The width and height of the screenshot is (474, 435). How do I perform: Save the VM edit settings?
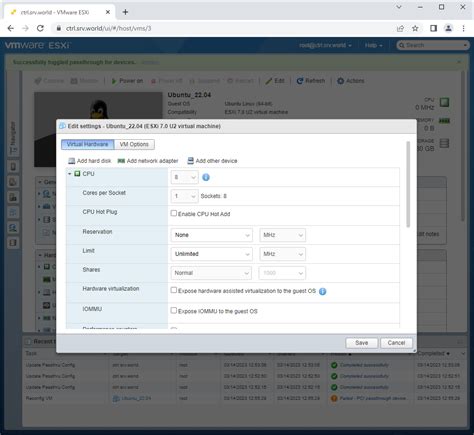click(362, 343)
